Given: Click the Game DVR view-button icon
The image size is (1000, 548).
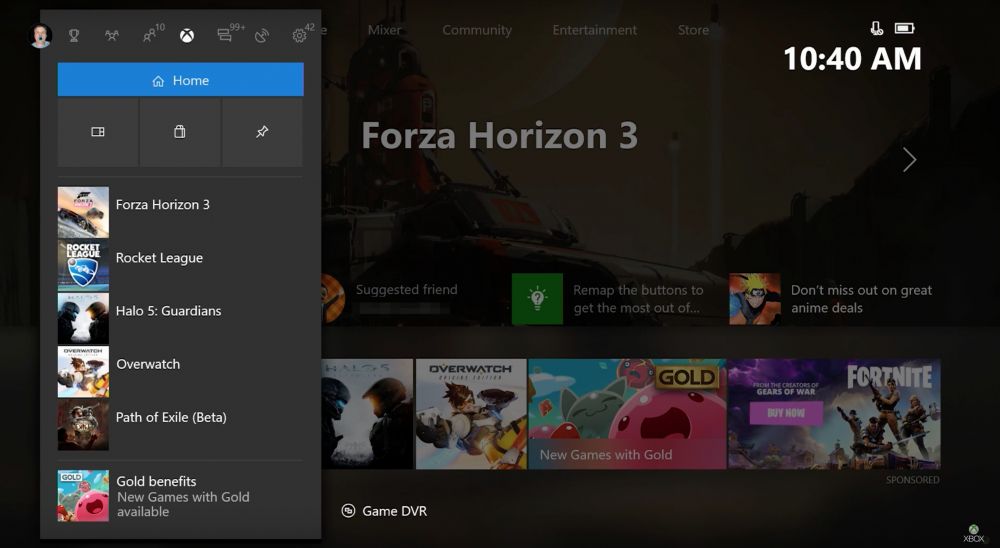Looking at the screenshot, I should [x=348, y=511].
